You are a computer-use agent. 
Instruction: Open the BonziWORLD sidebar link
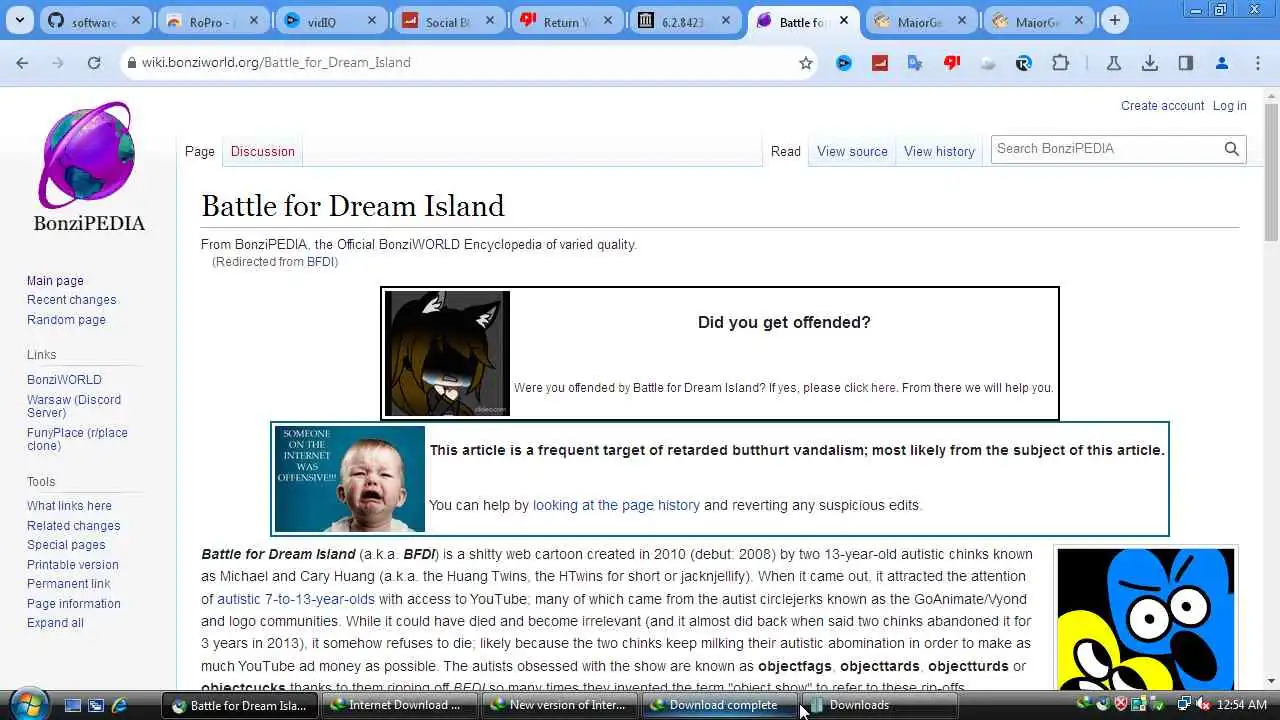pos(64,380)
